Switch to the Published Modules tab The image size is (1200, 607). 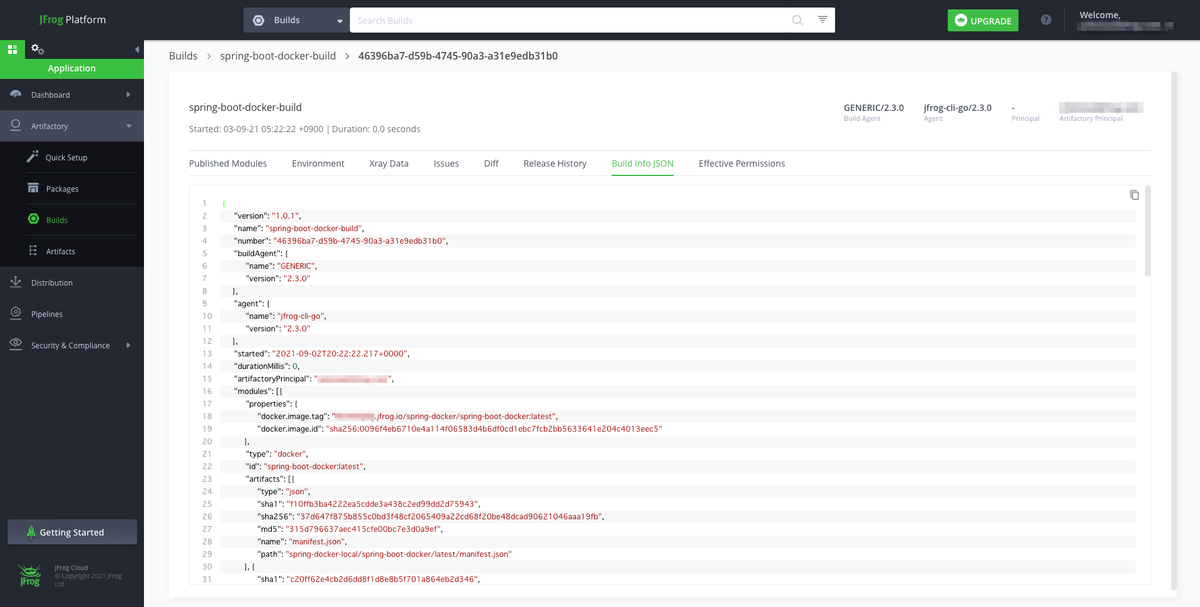pyautogui.click(x=228, y=163)
